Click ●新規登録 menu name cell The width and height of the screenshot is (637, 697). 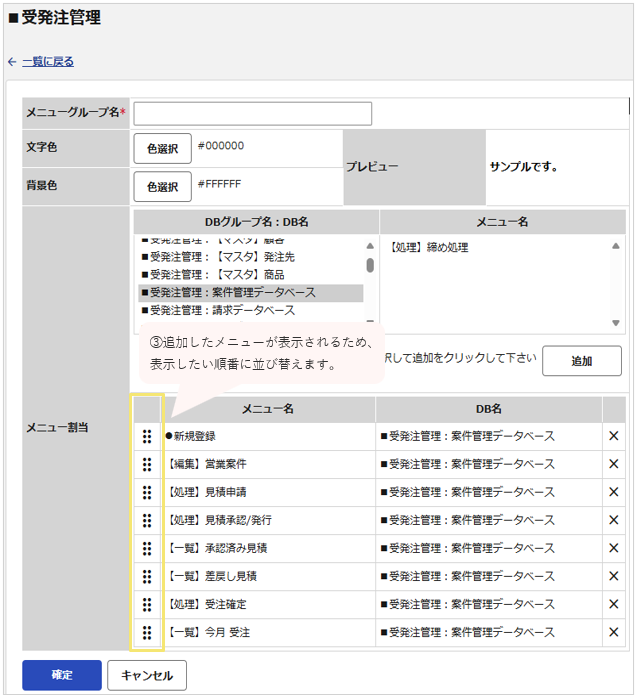pyautogui.click(x=268, y=437)
